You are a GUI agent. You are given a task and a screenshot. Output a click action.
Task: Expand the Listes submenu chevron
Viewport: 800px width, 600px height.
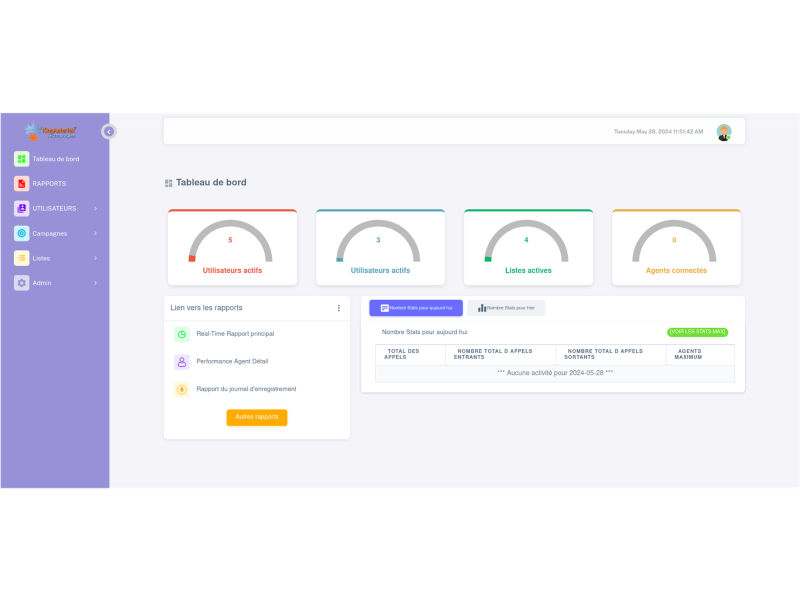click(95, 258)
